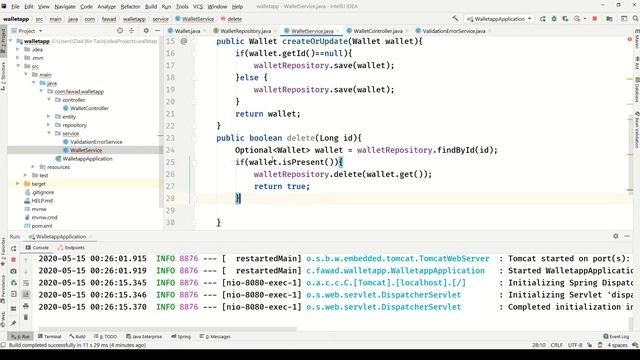Image resolution: width=640 pixels, height=360 pixels.
Task: Click the red Stop icon in Run panel
Action: click(13, 260)
